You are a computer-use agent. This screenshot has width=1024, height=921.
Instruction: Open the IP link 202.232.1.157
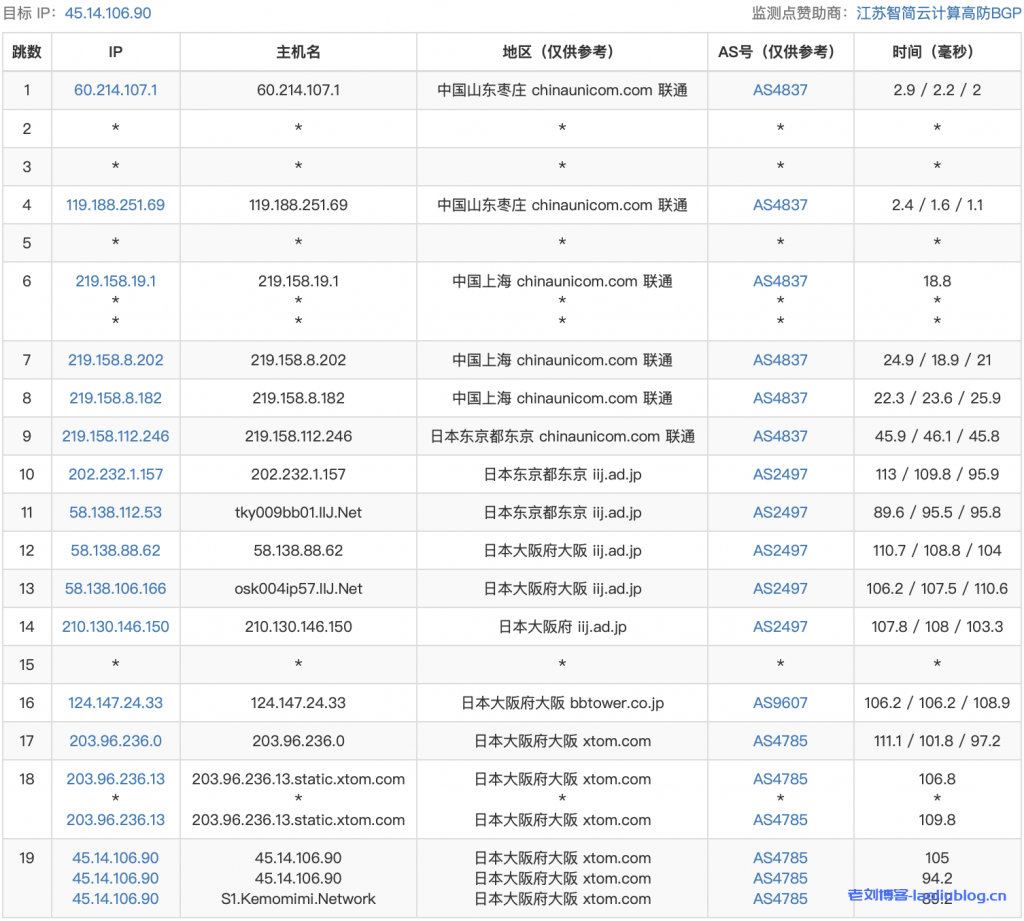click(115, 474)
